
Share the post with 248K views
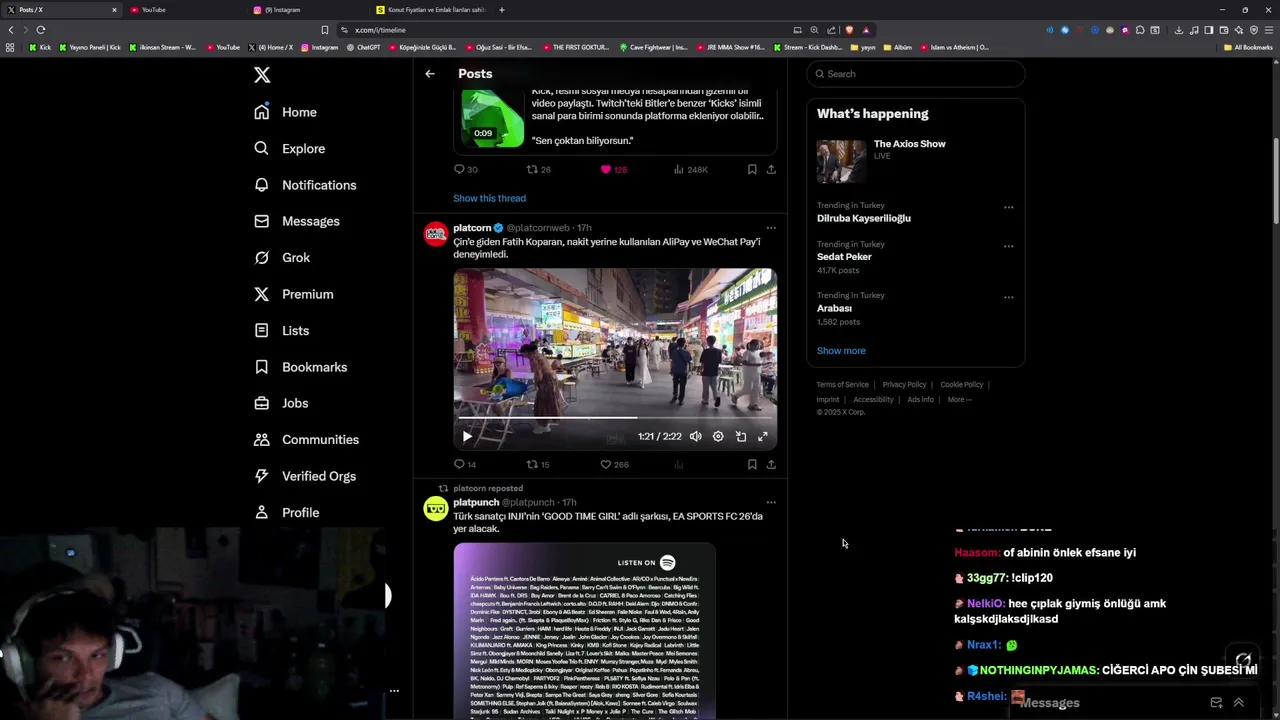[771, 170]
